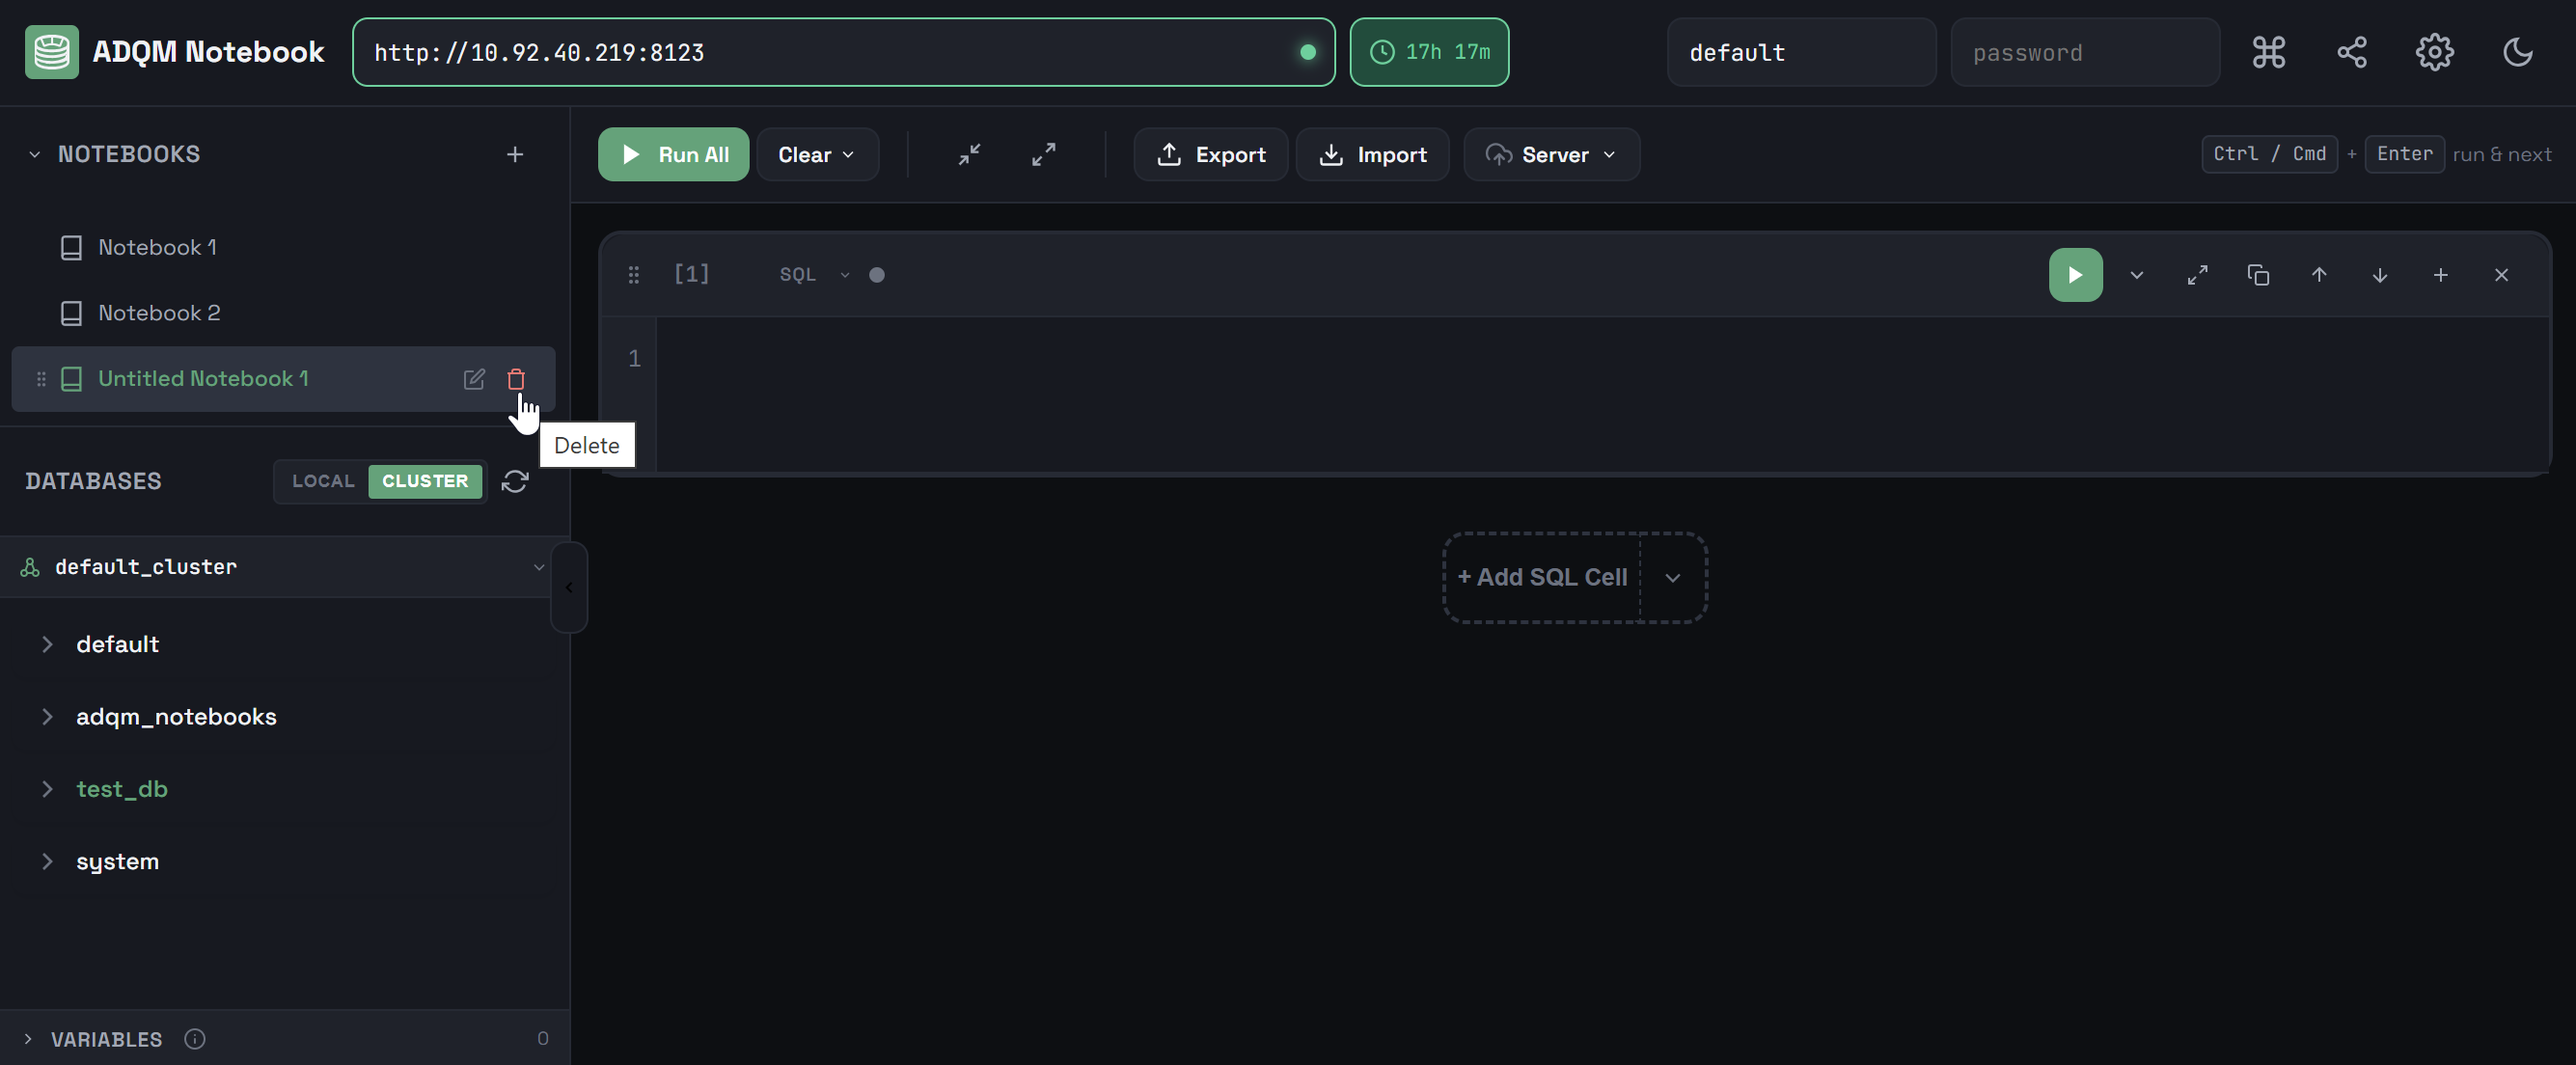Open the Server menu
The image size is (2576, 1065).
pos(1550,155)
